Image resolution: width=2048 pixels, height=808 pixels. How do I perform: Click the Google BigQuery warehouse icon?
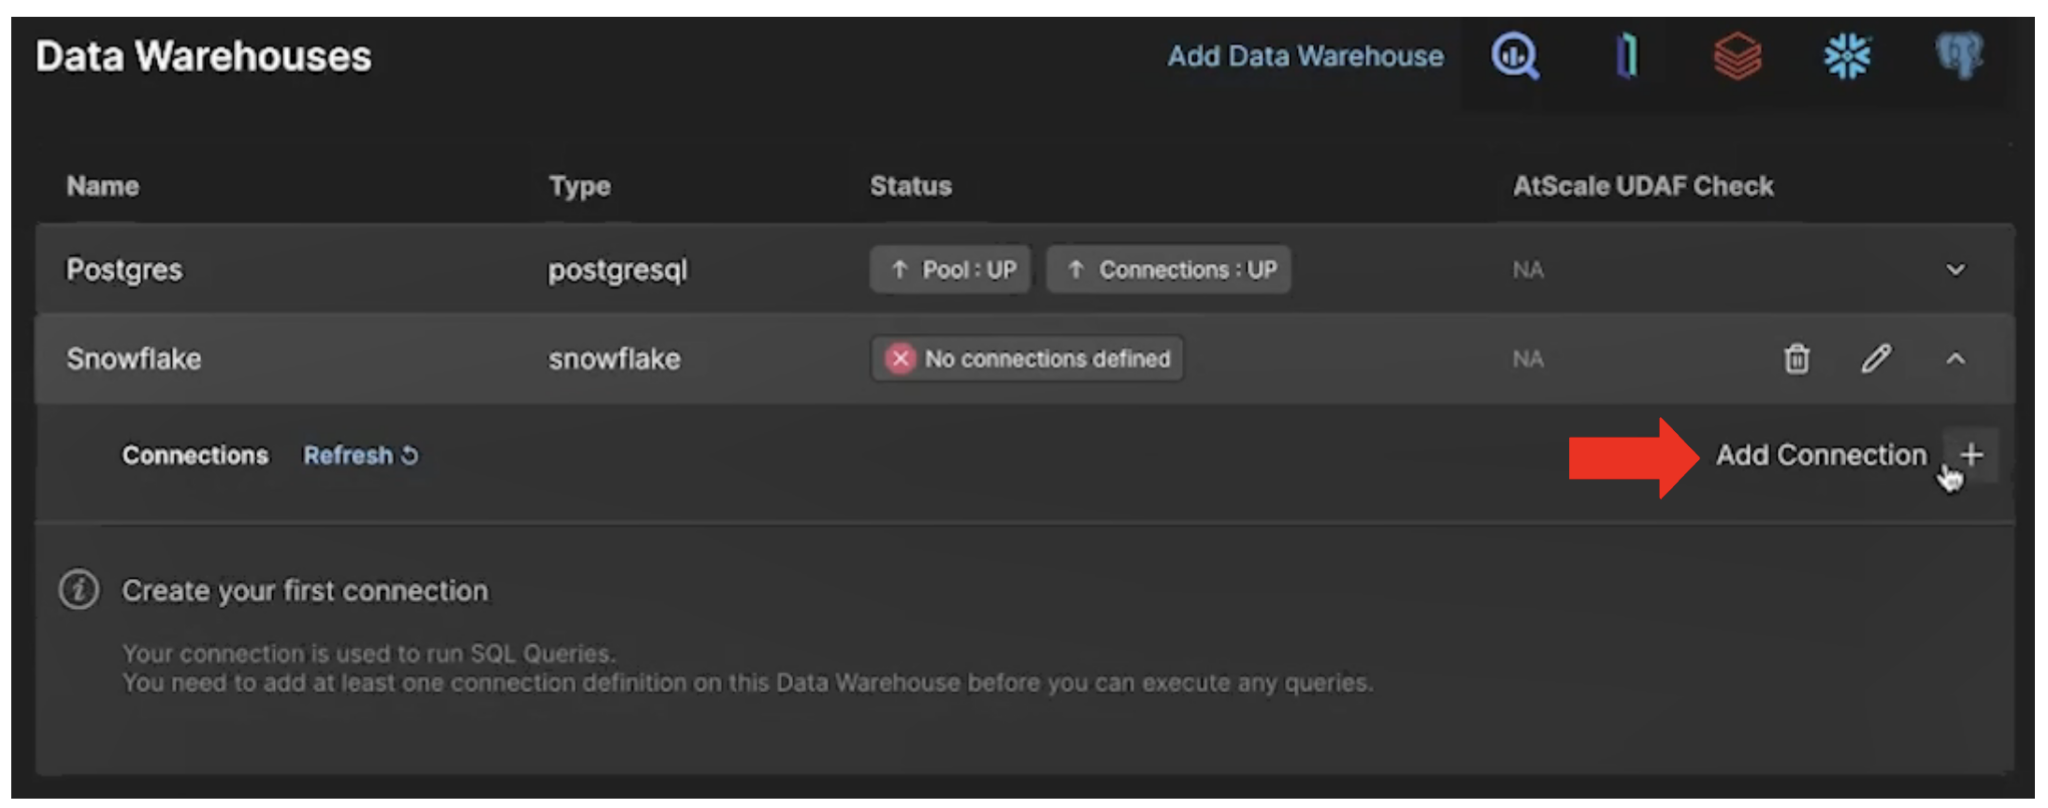(x=1515, y=56)
